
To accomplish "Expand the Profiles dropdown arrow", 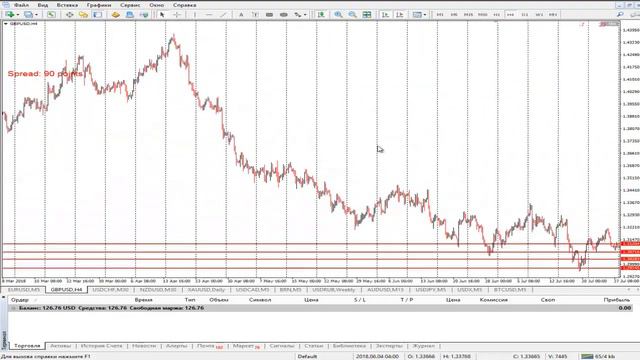I will click(x=36, y=15).
